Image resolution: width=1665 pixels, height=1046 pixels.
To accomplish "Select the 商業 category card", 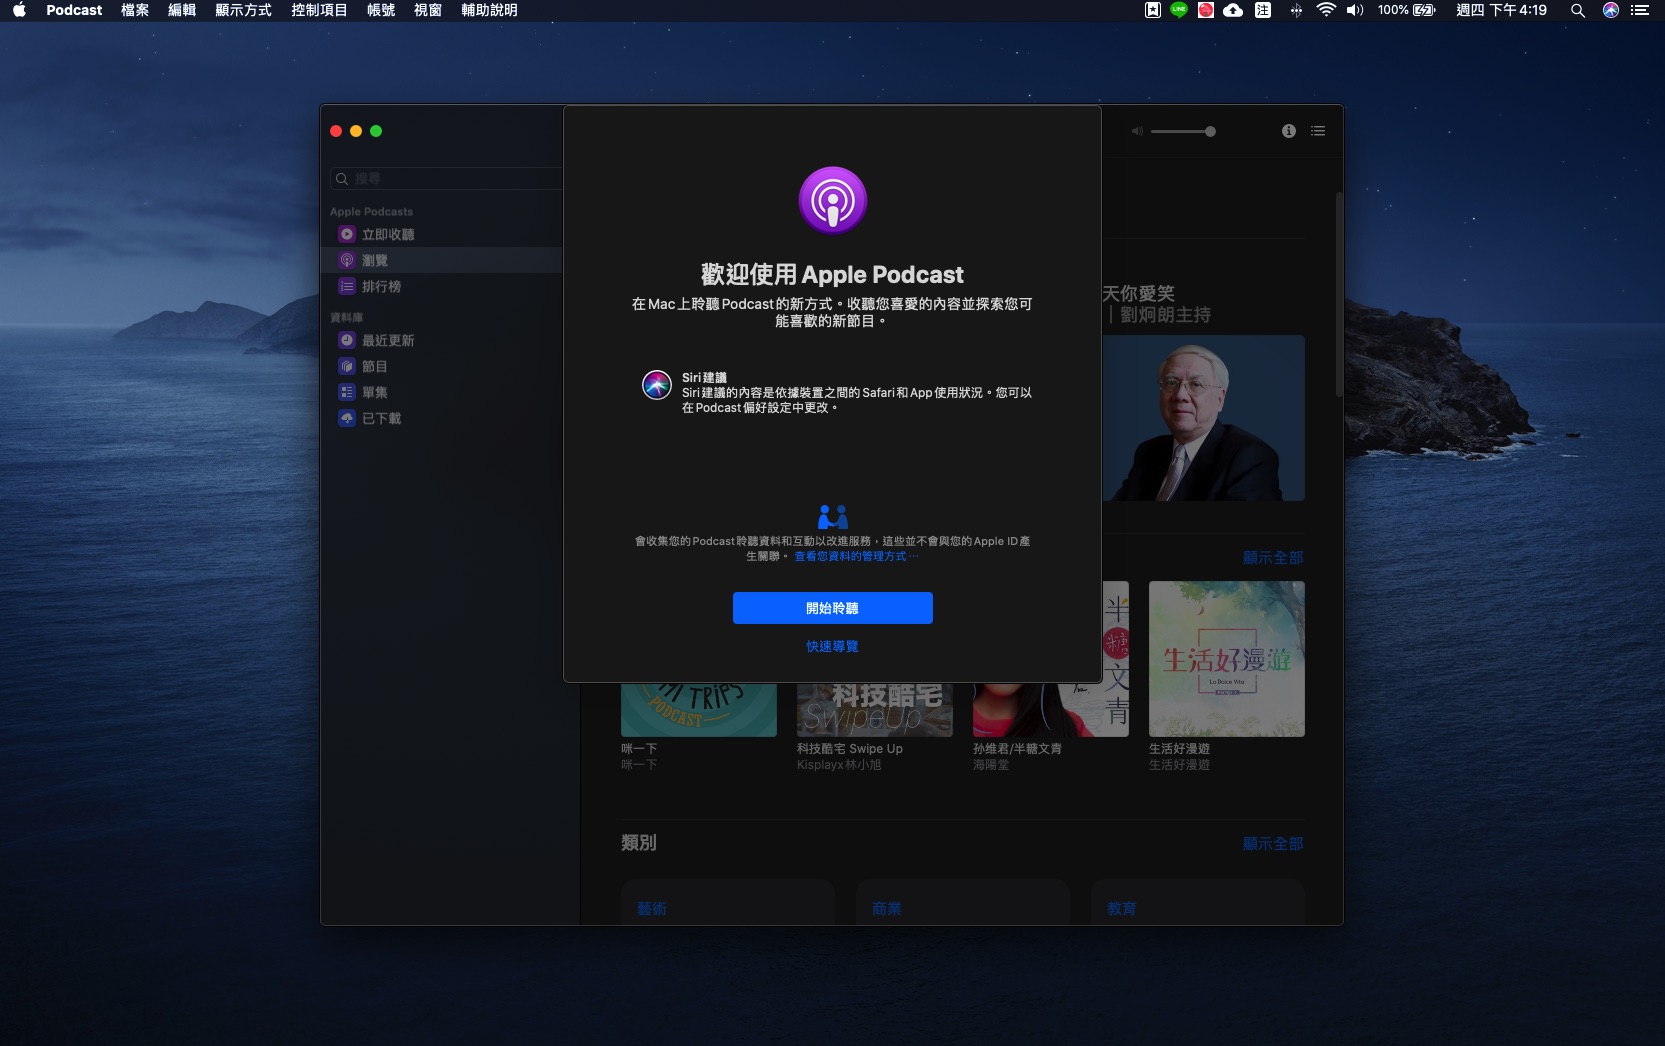I will click(x=963, y=903).
